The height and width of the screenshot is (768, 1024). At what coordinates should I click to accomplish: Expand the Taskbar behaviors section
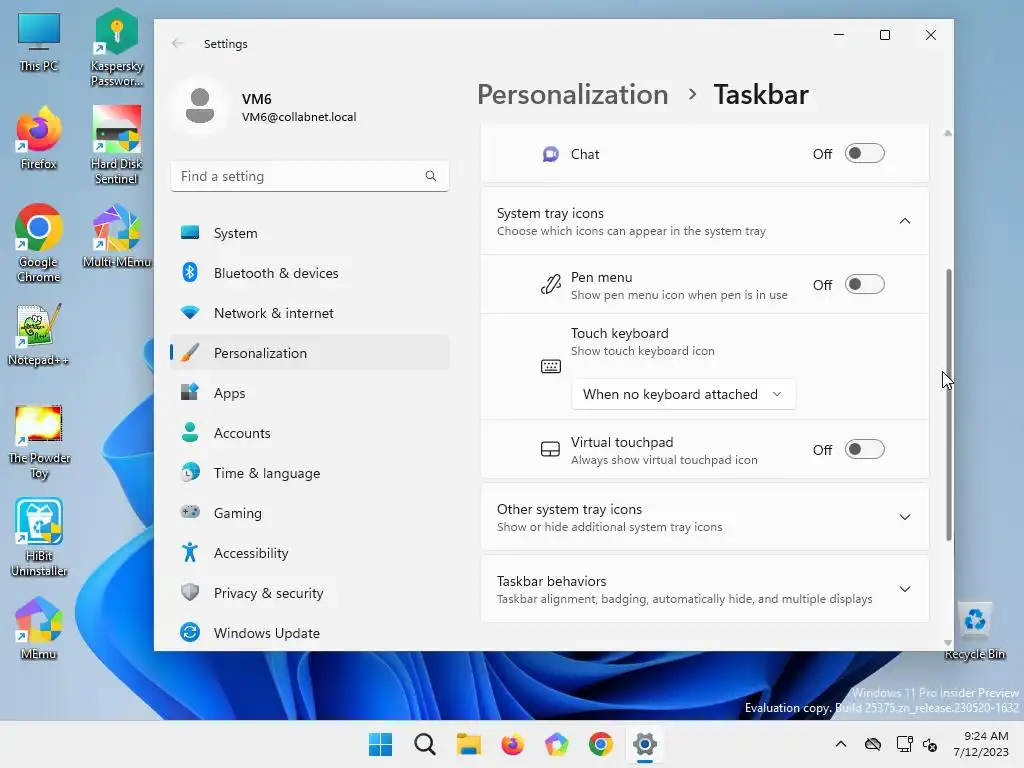point(904,589)
